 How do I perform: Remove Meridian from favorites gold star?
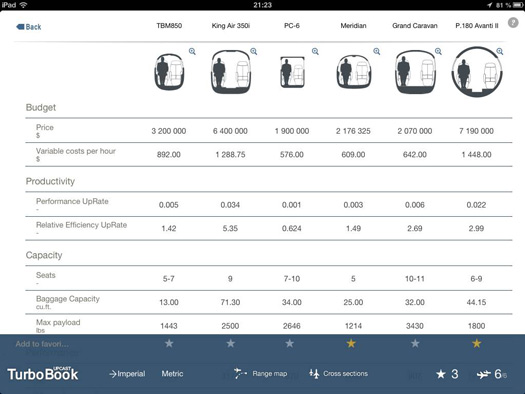point(351,343)
